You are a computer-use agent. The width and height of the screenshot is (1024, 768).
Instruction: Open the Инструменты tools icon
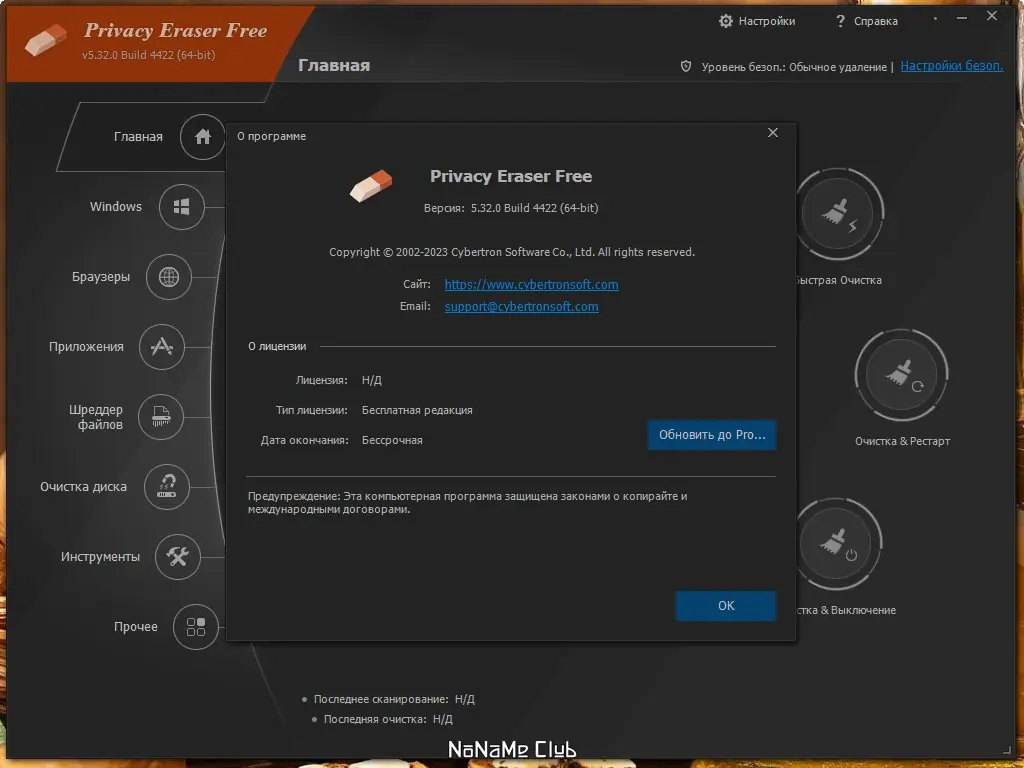[x=178, y=557]
